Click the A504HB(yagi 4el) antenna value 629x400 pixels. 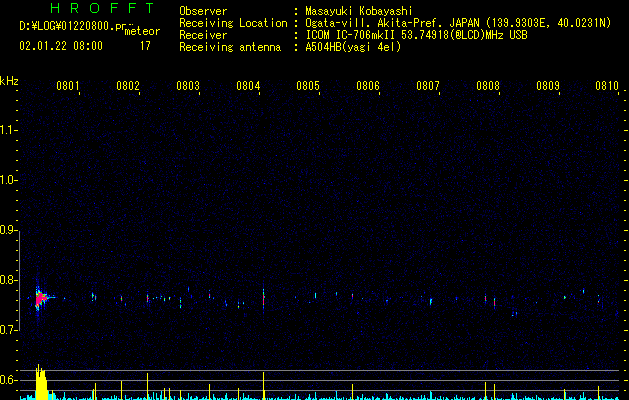353,47
